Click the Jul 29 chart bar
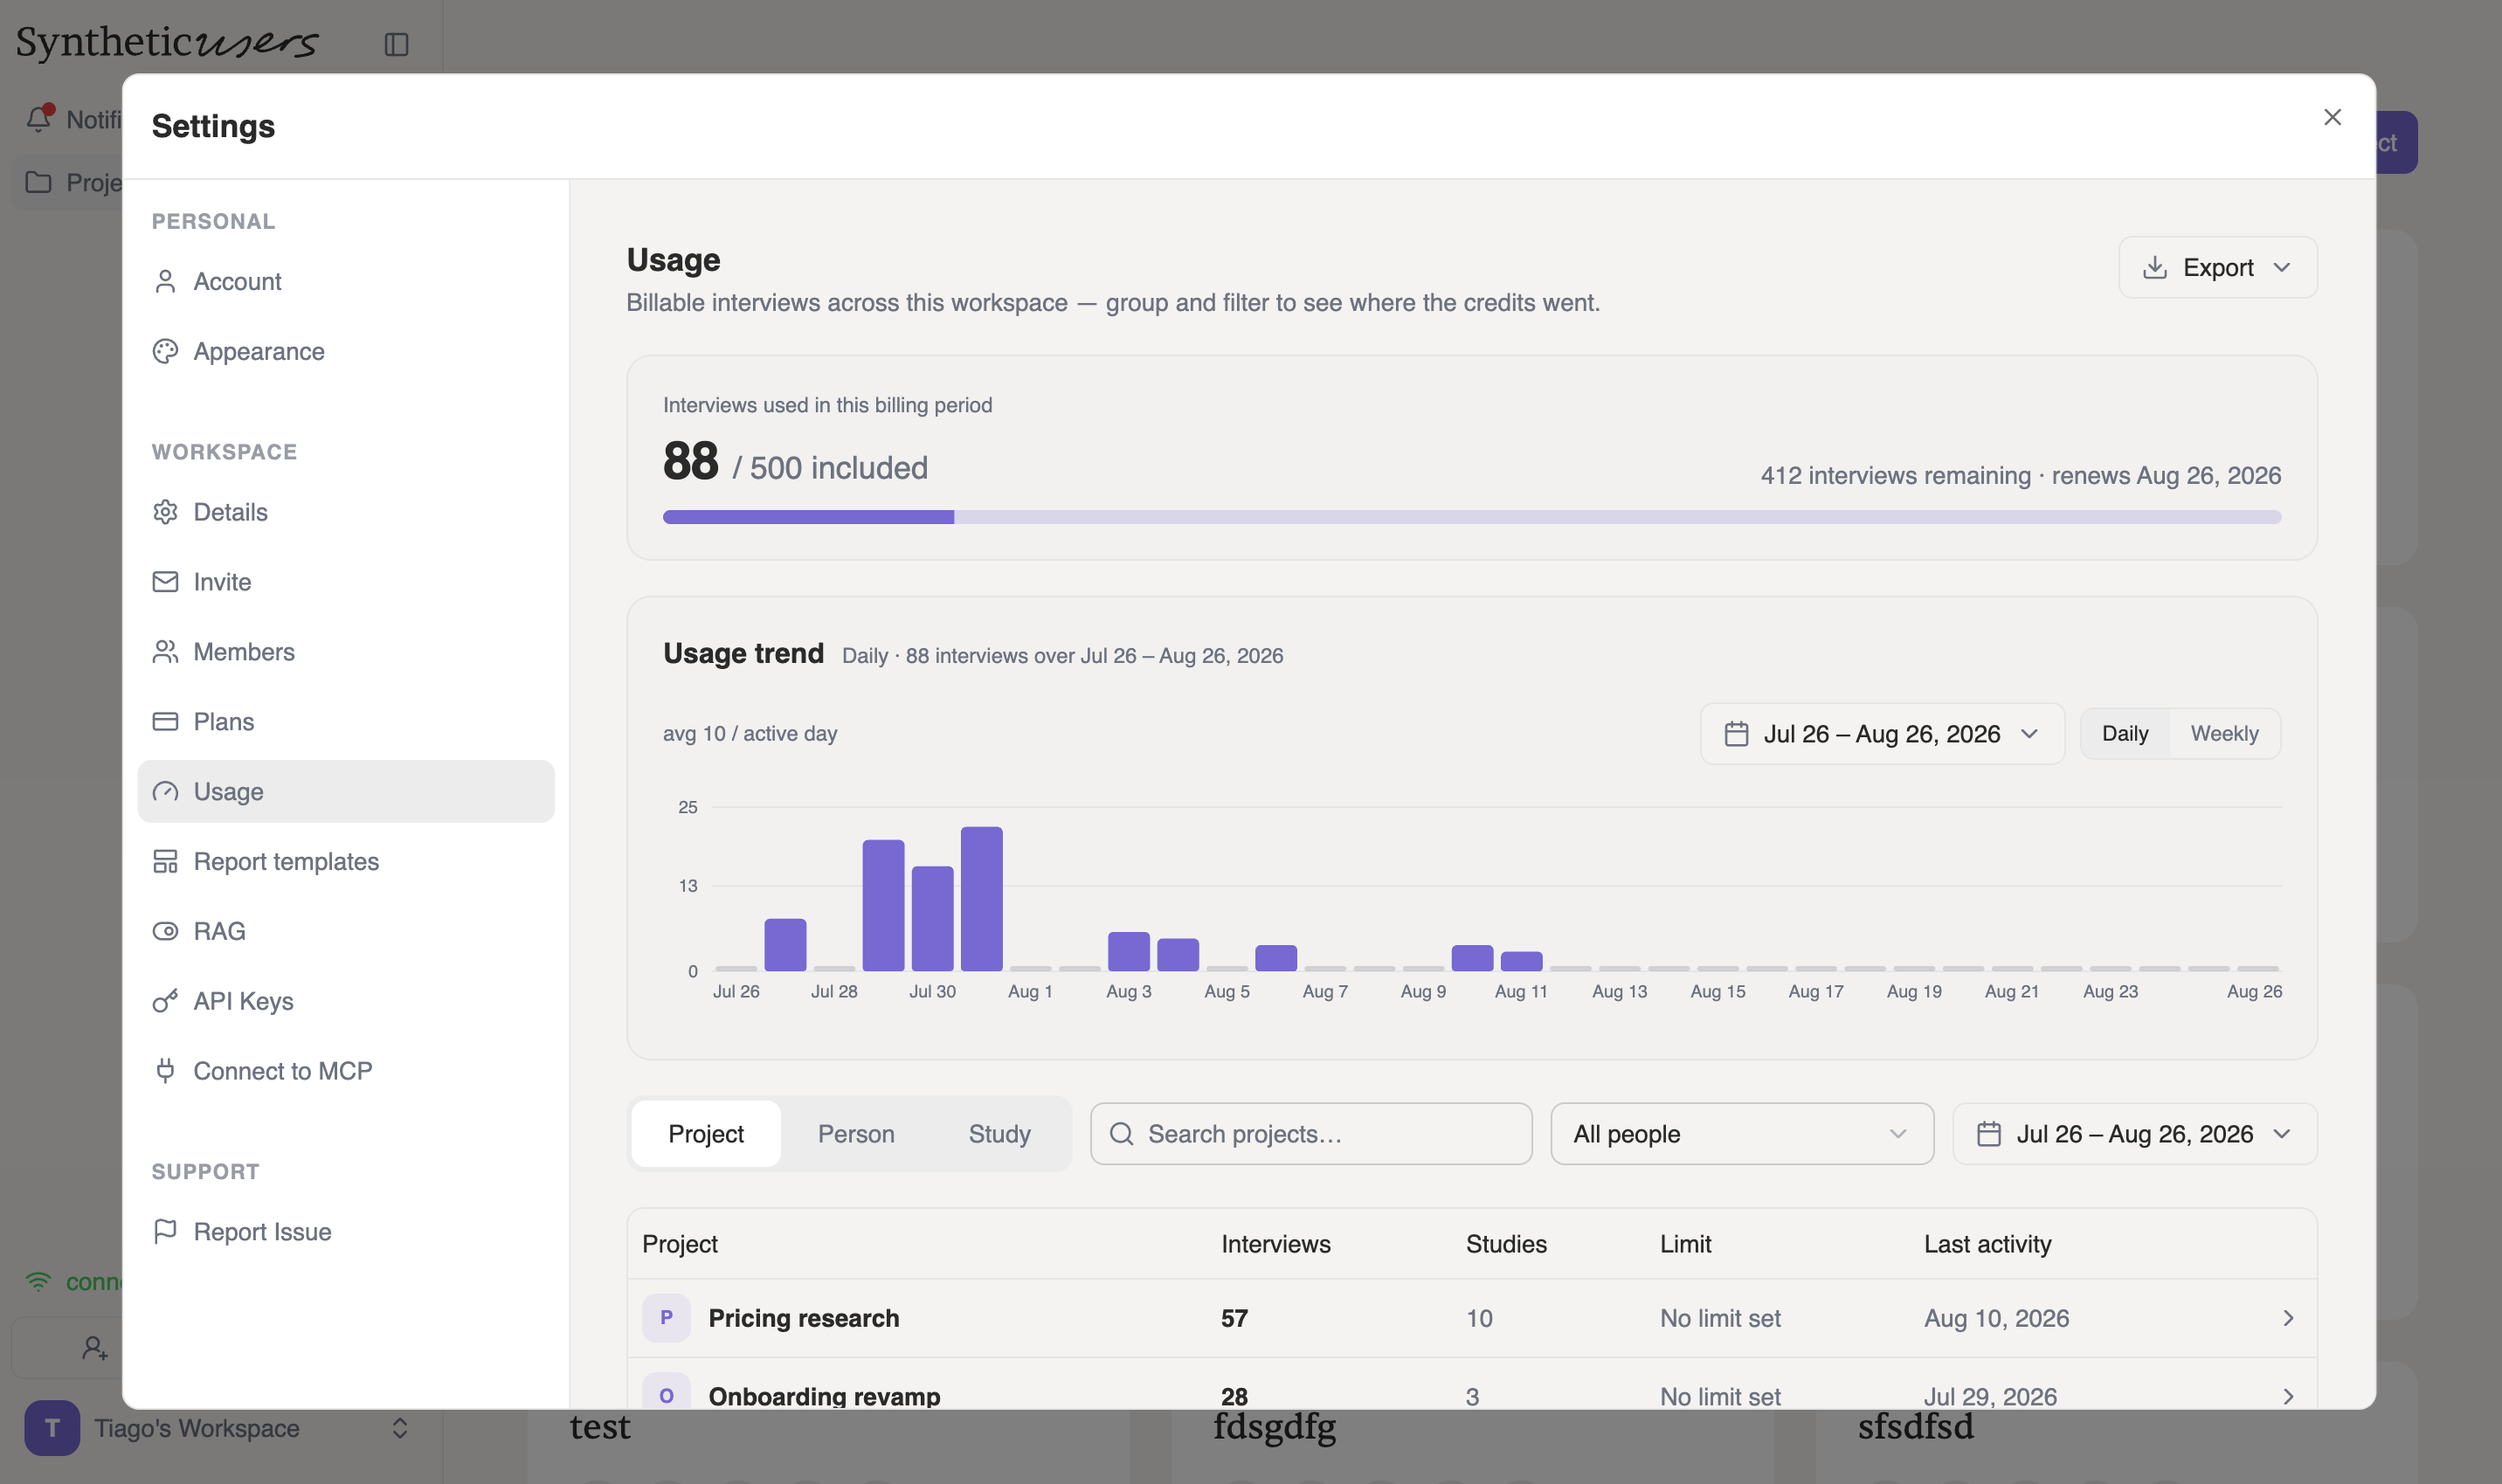 point(883,906)
